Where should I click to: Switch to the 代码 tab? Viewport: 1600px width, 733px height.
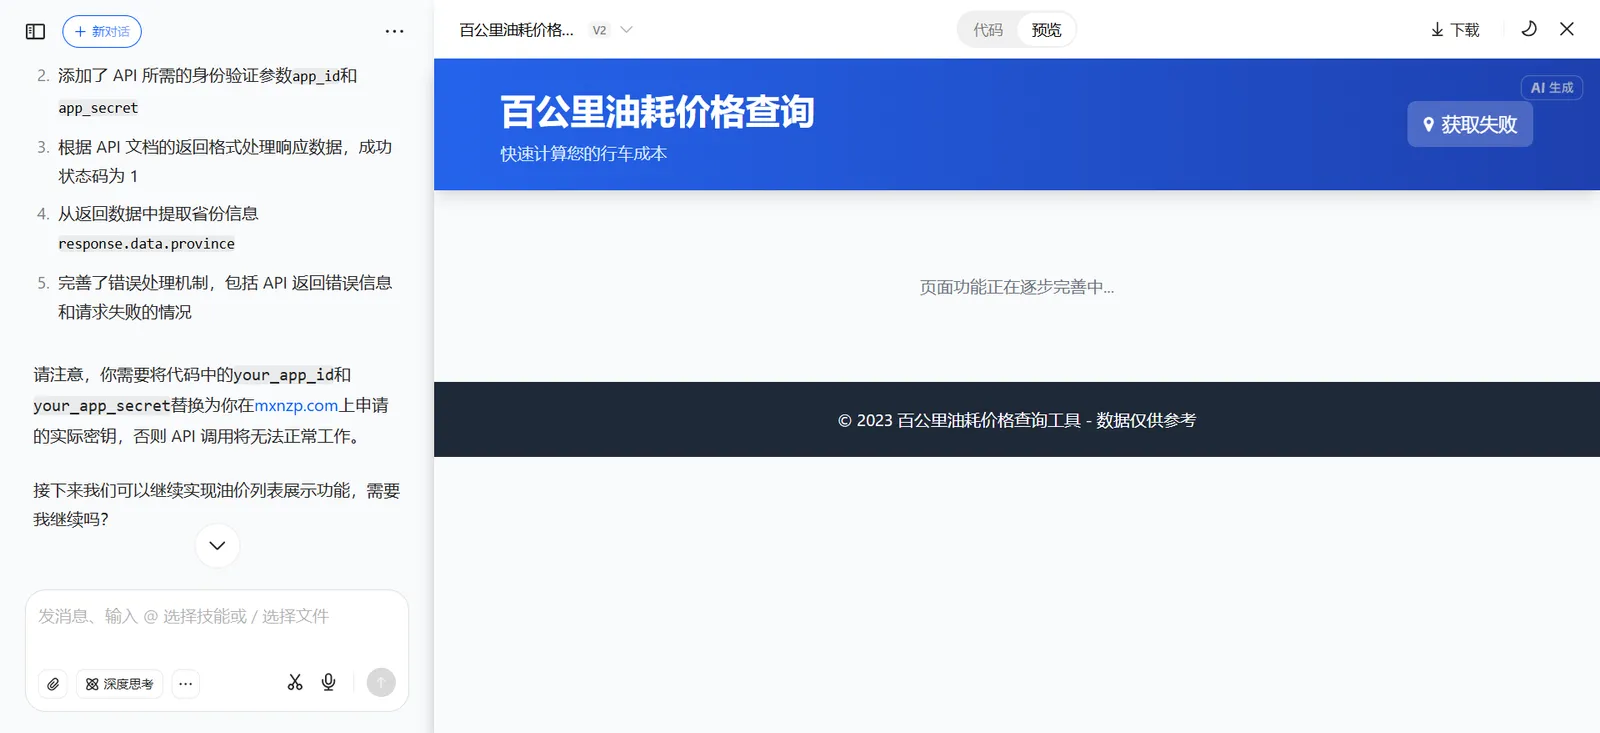(988, 30)
